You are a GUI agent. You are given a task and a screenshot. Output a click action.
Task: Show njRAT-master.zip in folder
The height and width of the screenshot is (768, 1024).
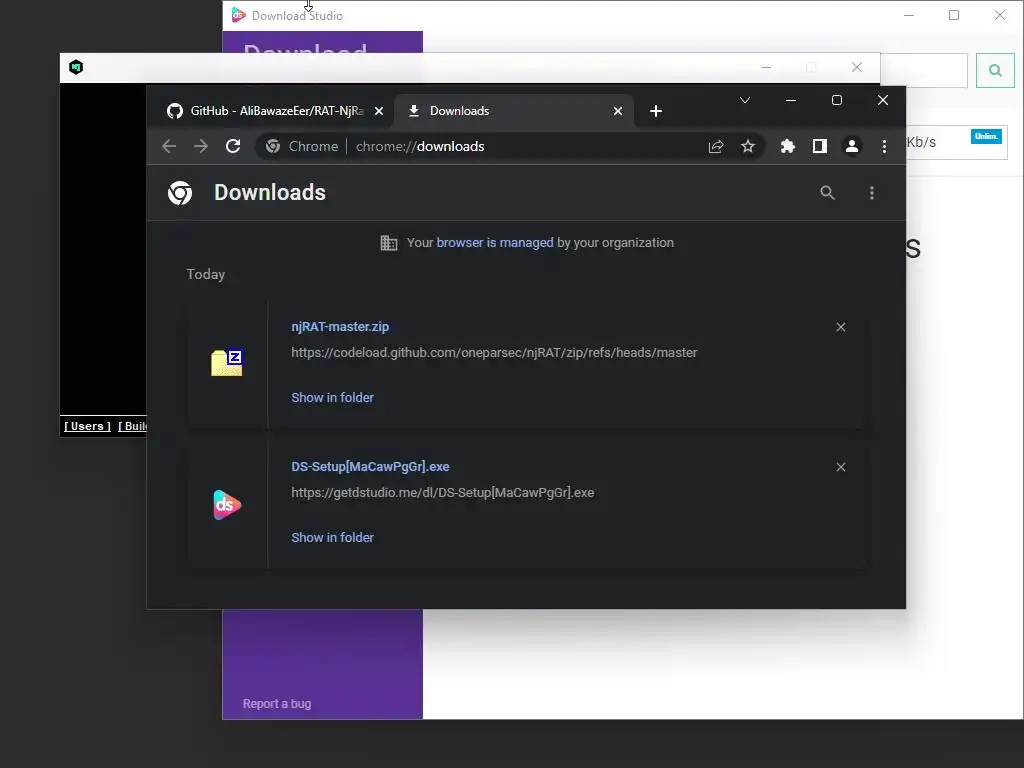click(332, 397)
